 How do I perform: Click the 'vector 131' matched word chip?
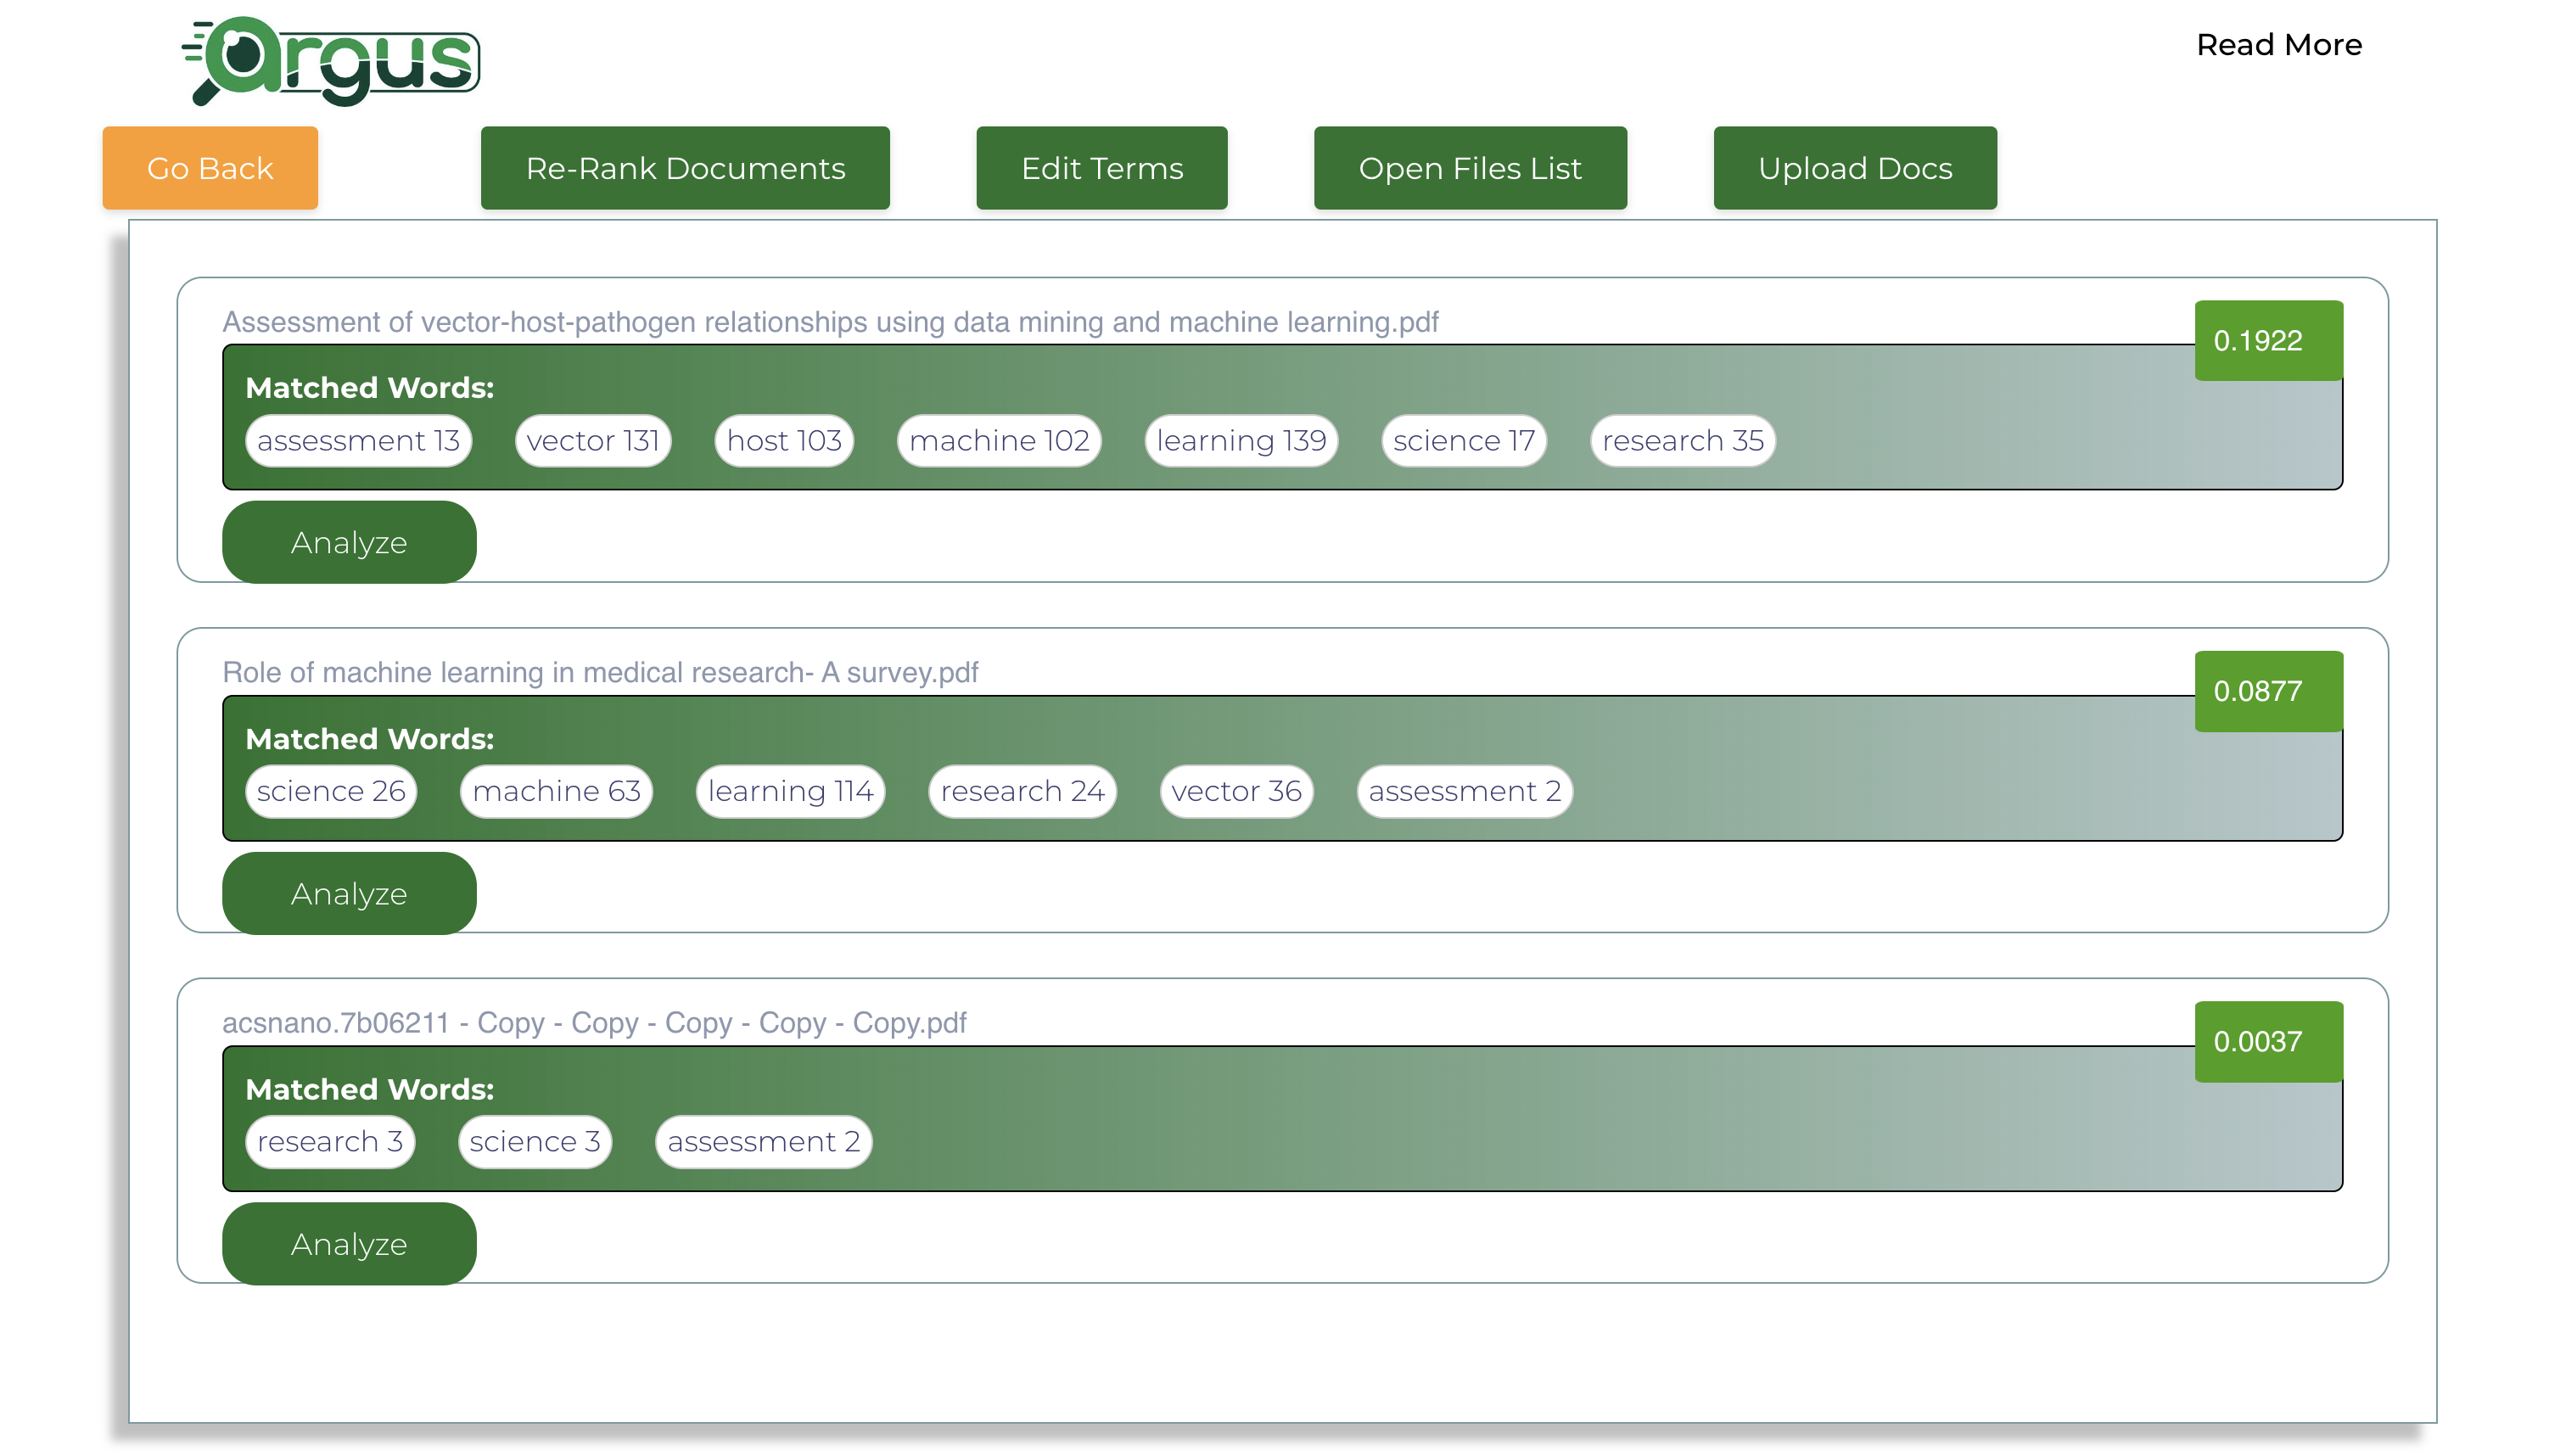(593, 440)
